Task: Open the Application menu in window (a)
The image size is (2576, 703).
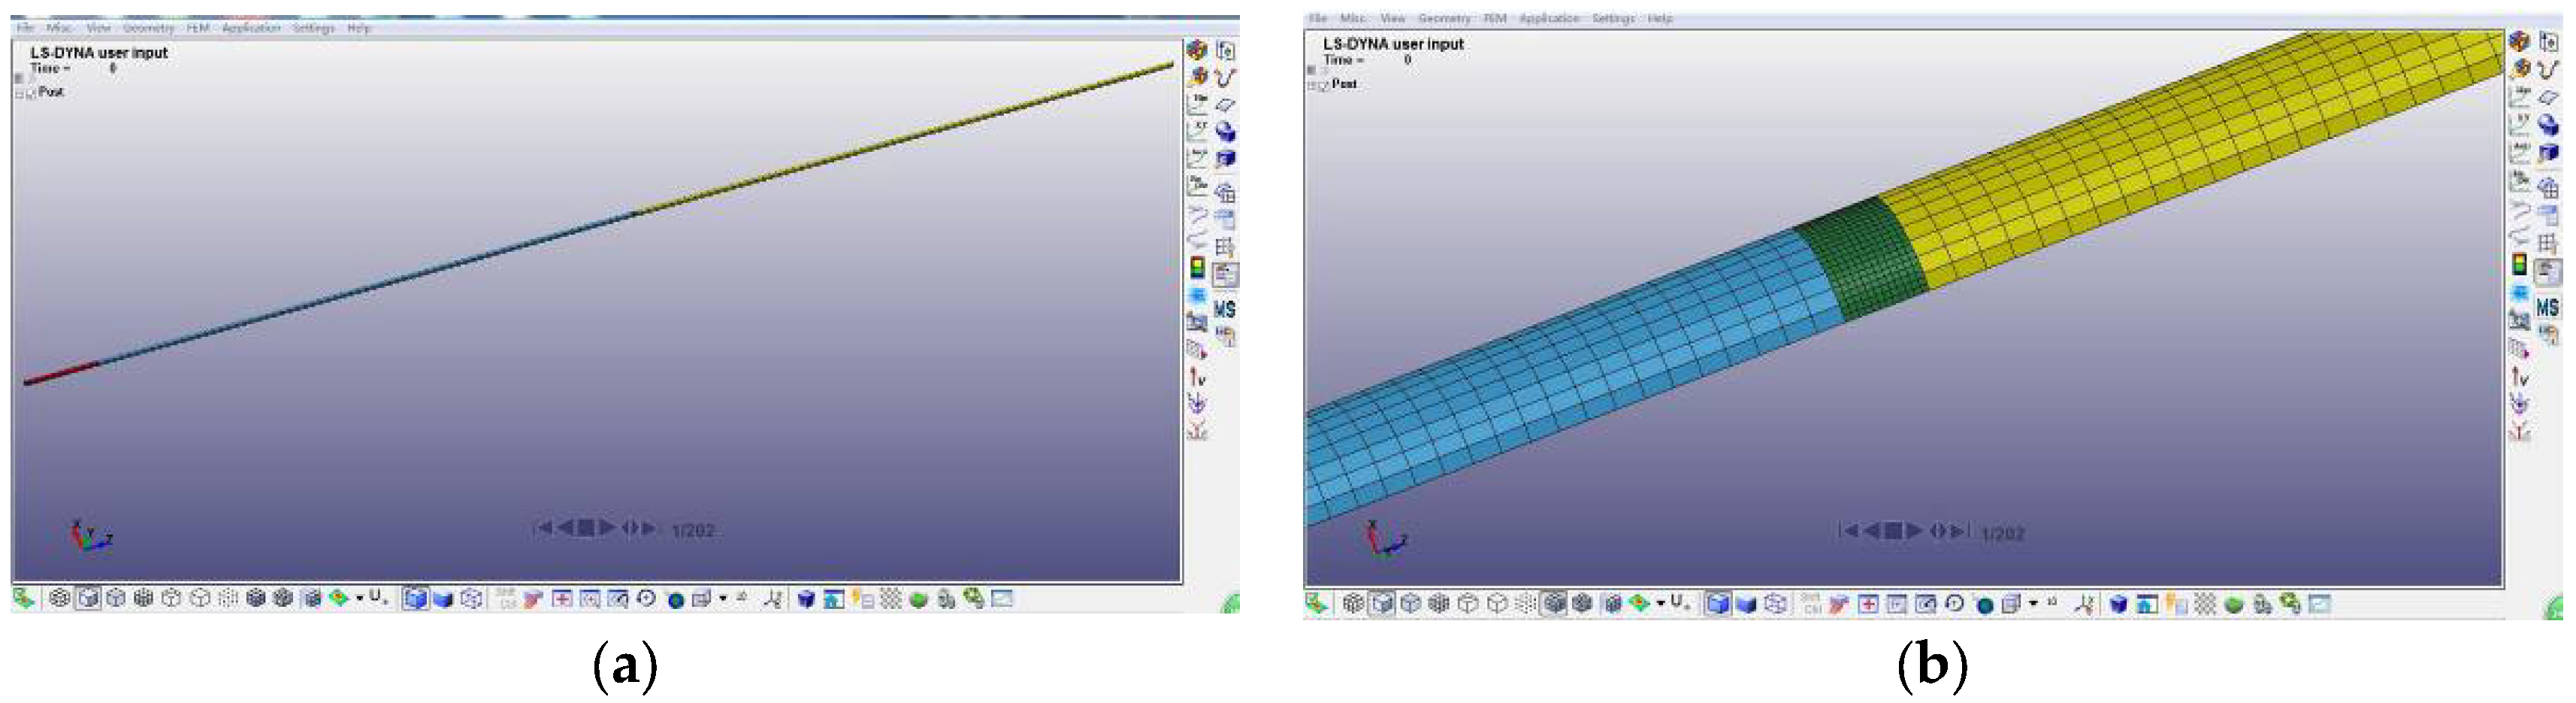Action: [251, 28]
